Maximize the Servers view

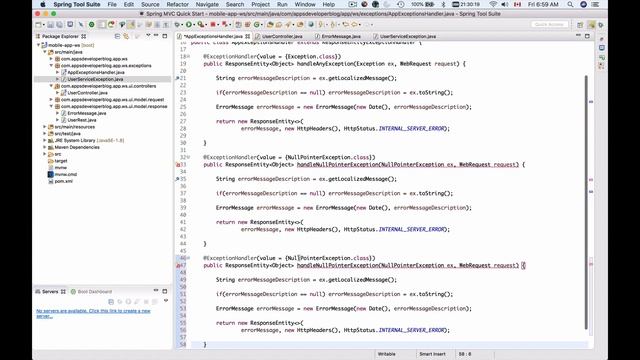pyautogui.click(x=164, y=291)
